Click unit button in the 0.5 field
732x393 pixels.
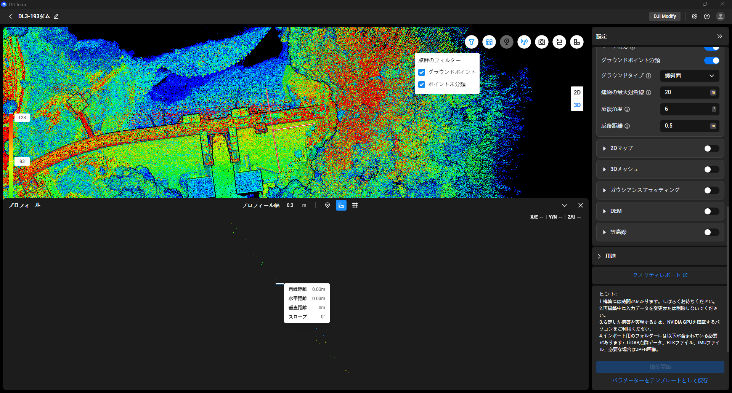[713, 126]
